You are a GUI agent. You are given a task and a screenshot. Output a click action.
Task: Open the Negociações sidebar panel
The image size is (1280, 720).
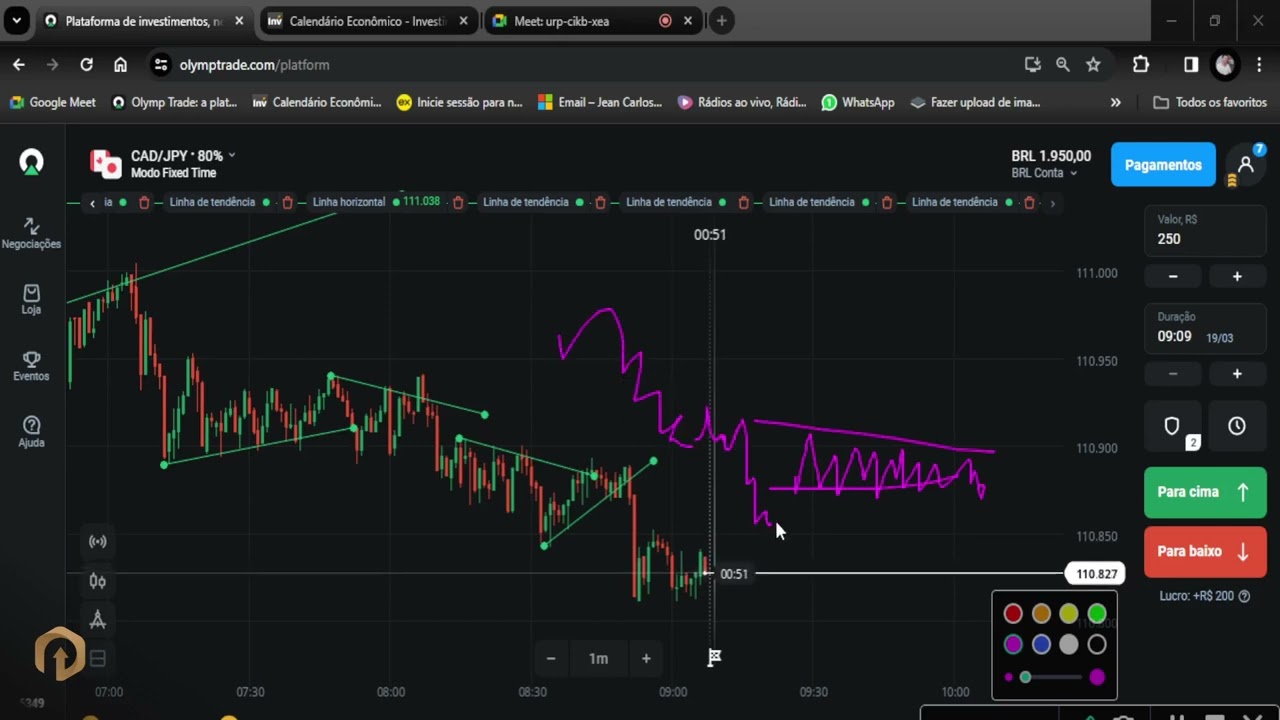coord(31,233)
